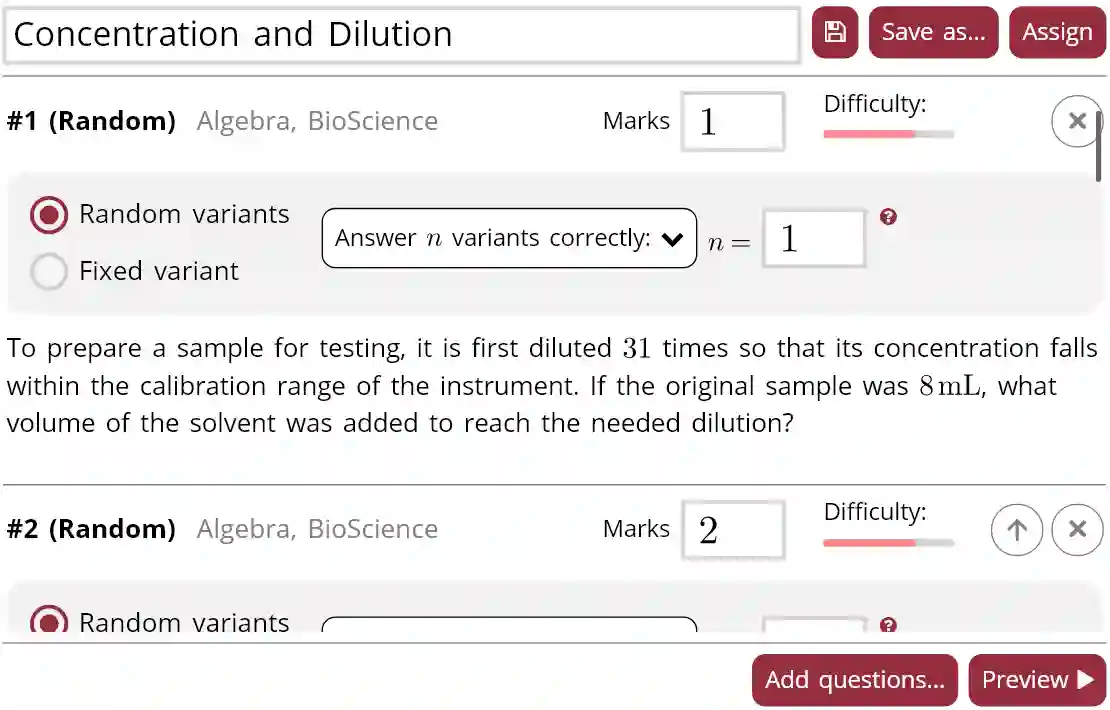Click Save as... to duplicate the quiz

[x=933, y=32]
